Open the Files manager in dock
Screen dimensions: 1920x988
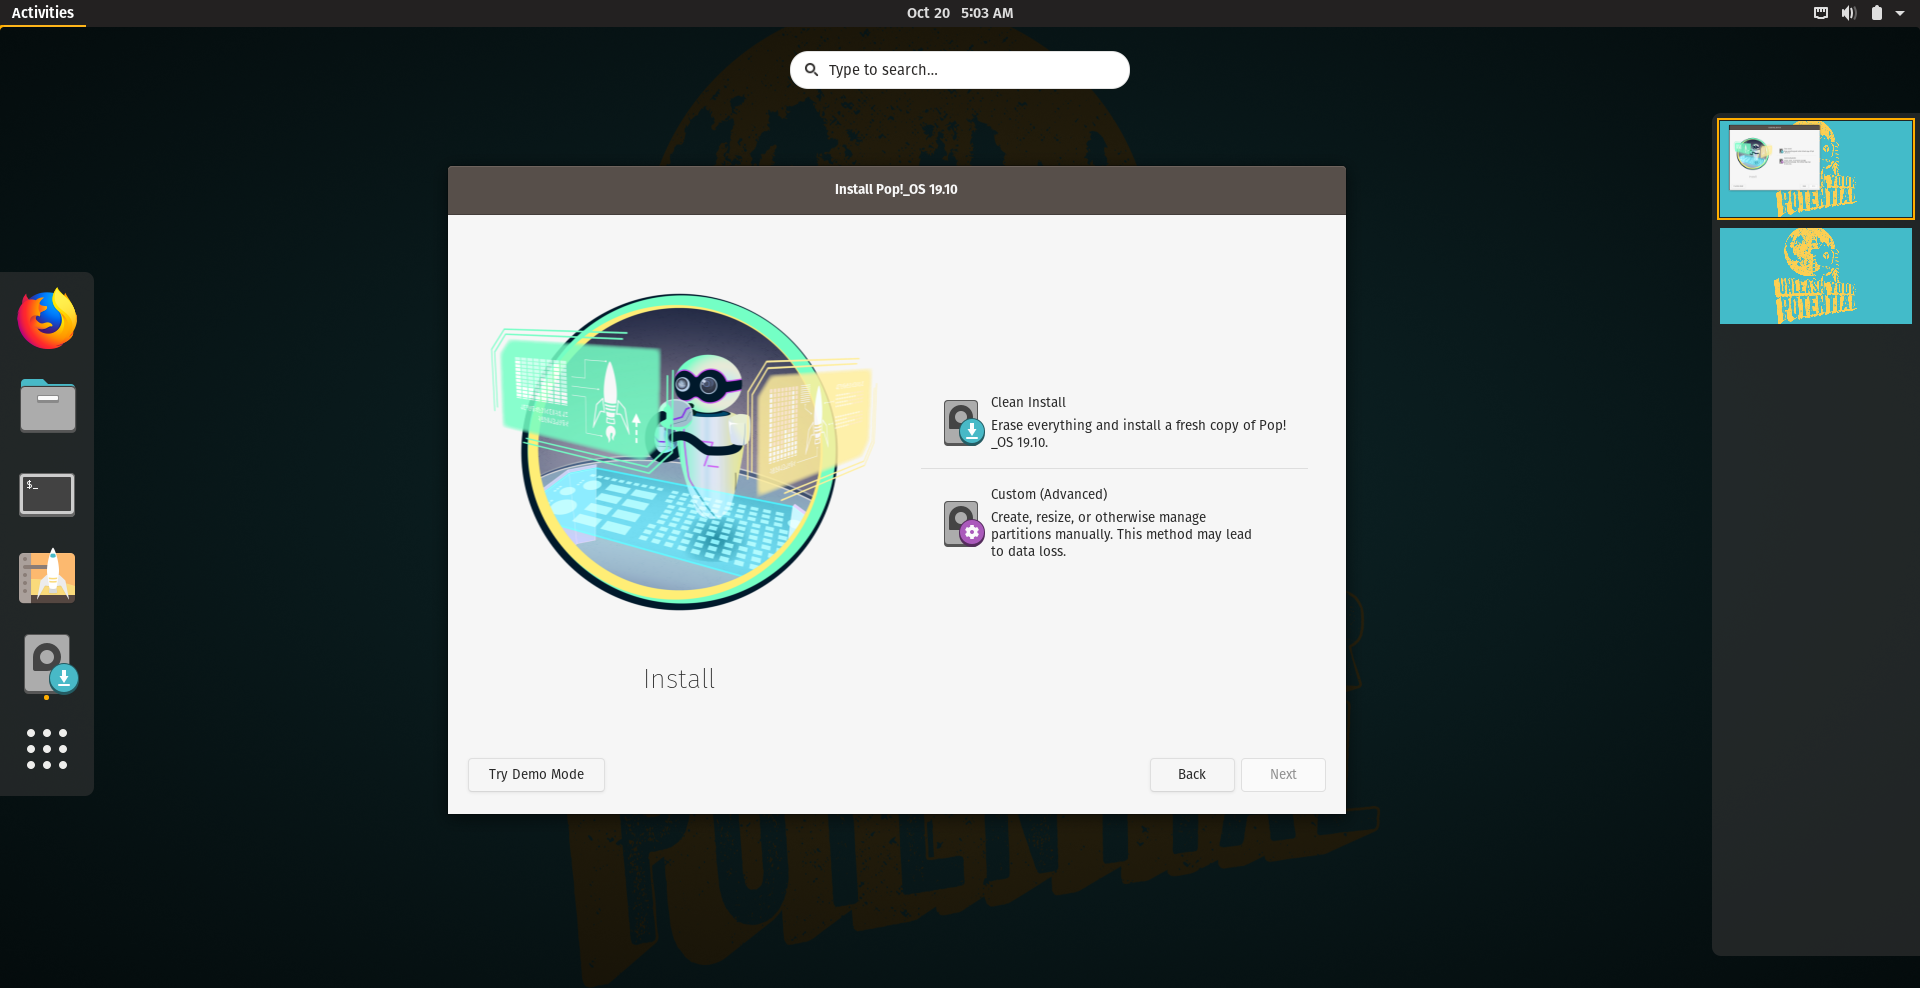47,405
